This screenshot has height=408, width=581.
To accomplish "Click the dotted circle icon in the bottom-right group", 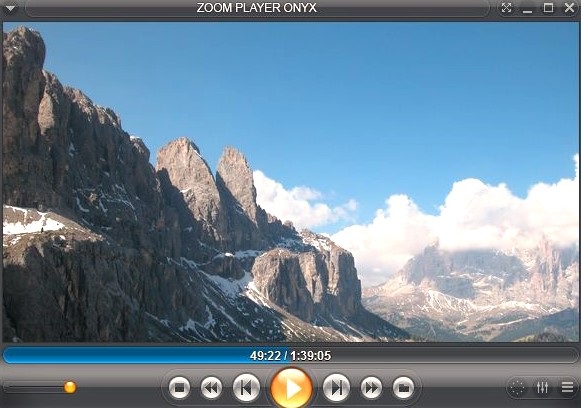I will pos(517,388).
